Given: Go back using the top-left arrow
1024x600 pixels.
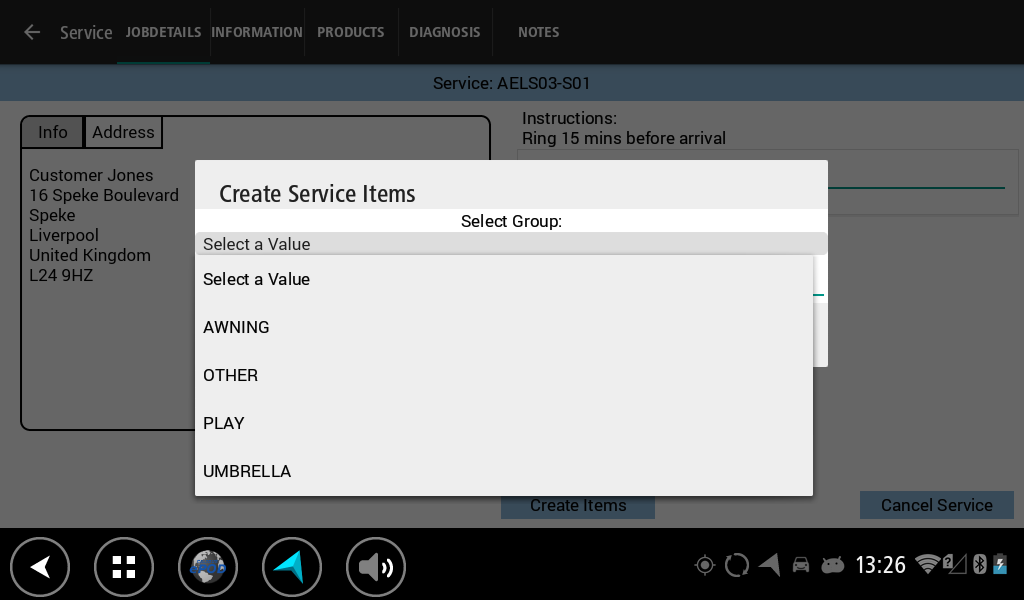Looking at the screenshot, I should 31,32.
